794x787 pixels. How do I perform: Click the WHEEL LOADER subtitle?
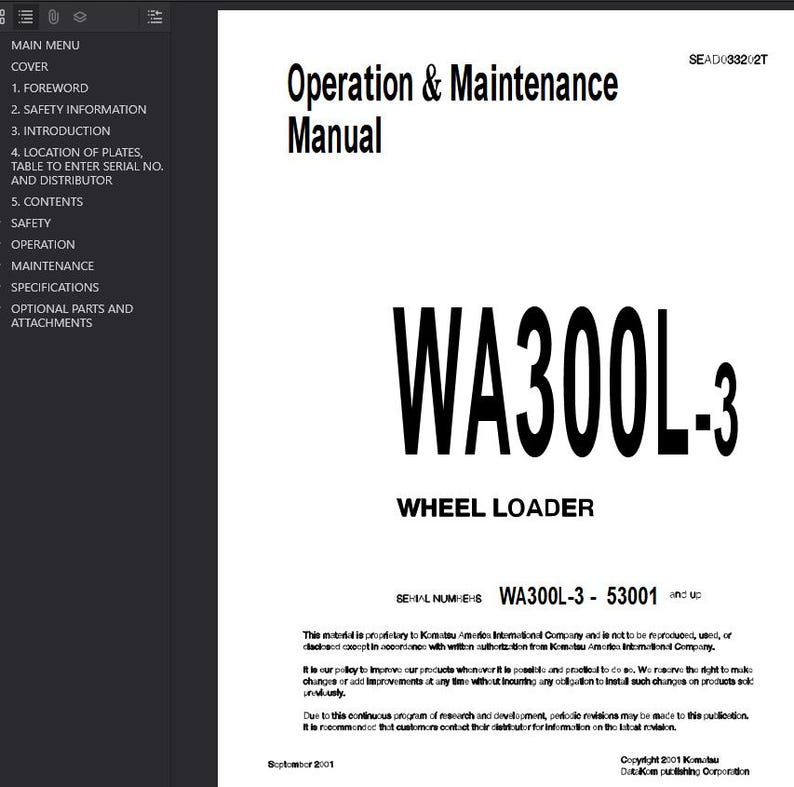point(495,508)
